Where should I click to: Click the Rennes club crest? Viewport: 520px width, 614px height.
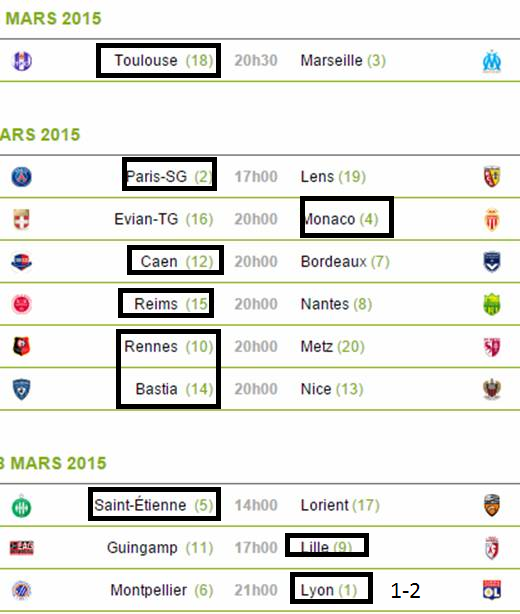tap(22, 346)
